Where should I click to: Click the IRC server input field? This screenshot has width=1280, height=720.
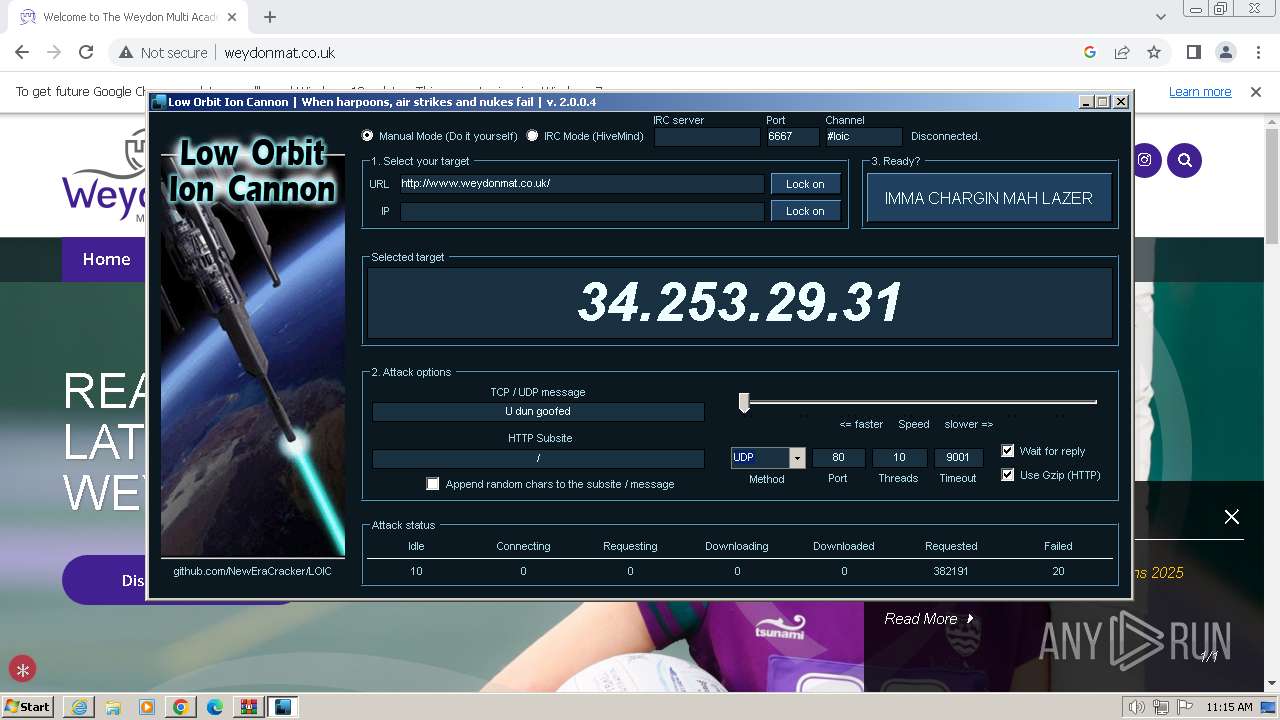(707, 136)
